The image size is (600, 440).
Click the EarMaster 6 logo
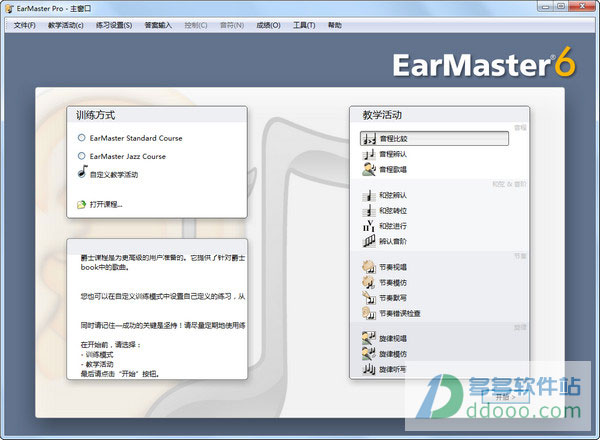tap(484, 63)
